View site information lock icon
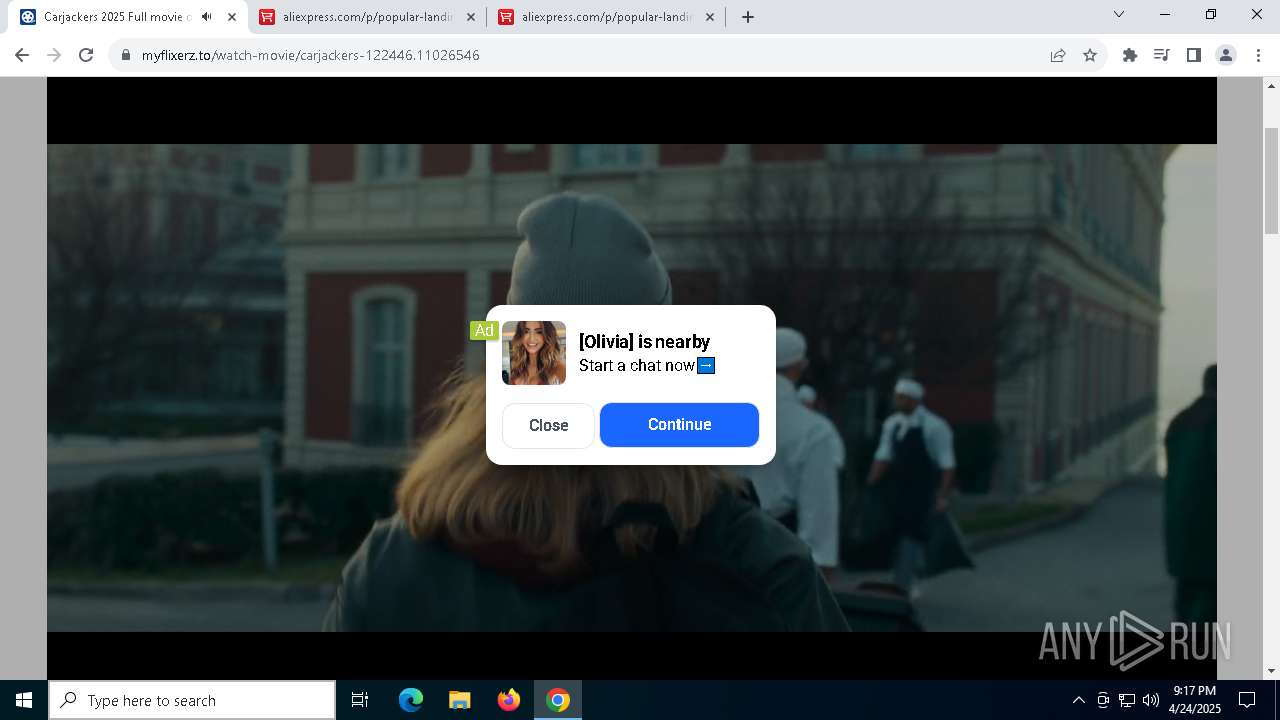The image size is (1280, 720). click(x=126, y=56)
